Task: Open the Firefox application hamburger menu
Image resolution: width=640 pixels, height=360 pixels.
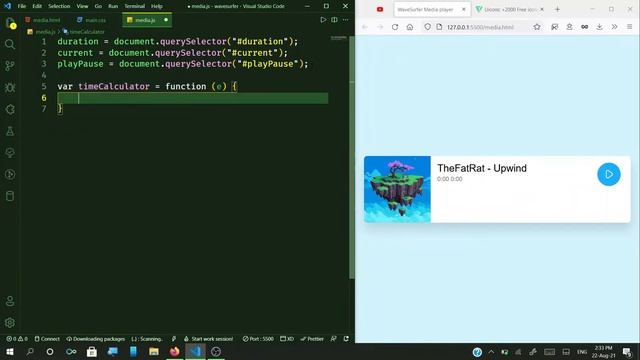Action: [x=629, y=27]
